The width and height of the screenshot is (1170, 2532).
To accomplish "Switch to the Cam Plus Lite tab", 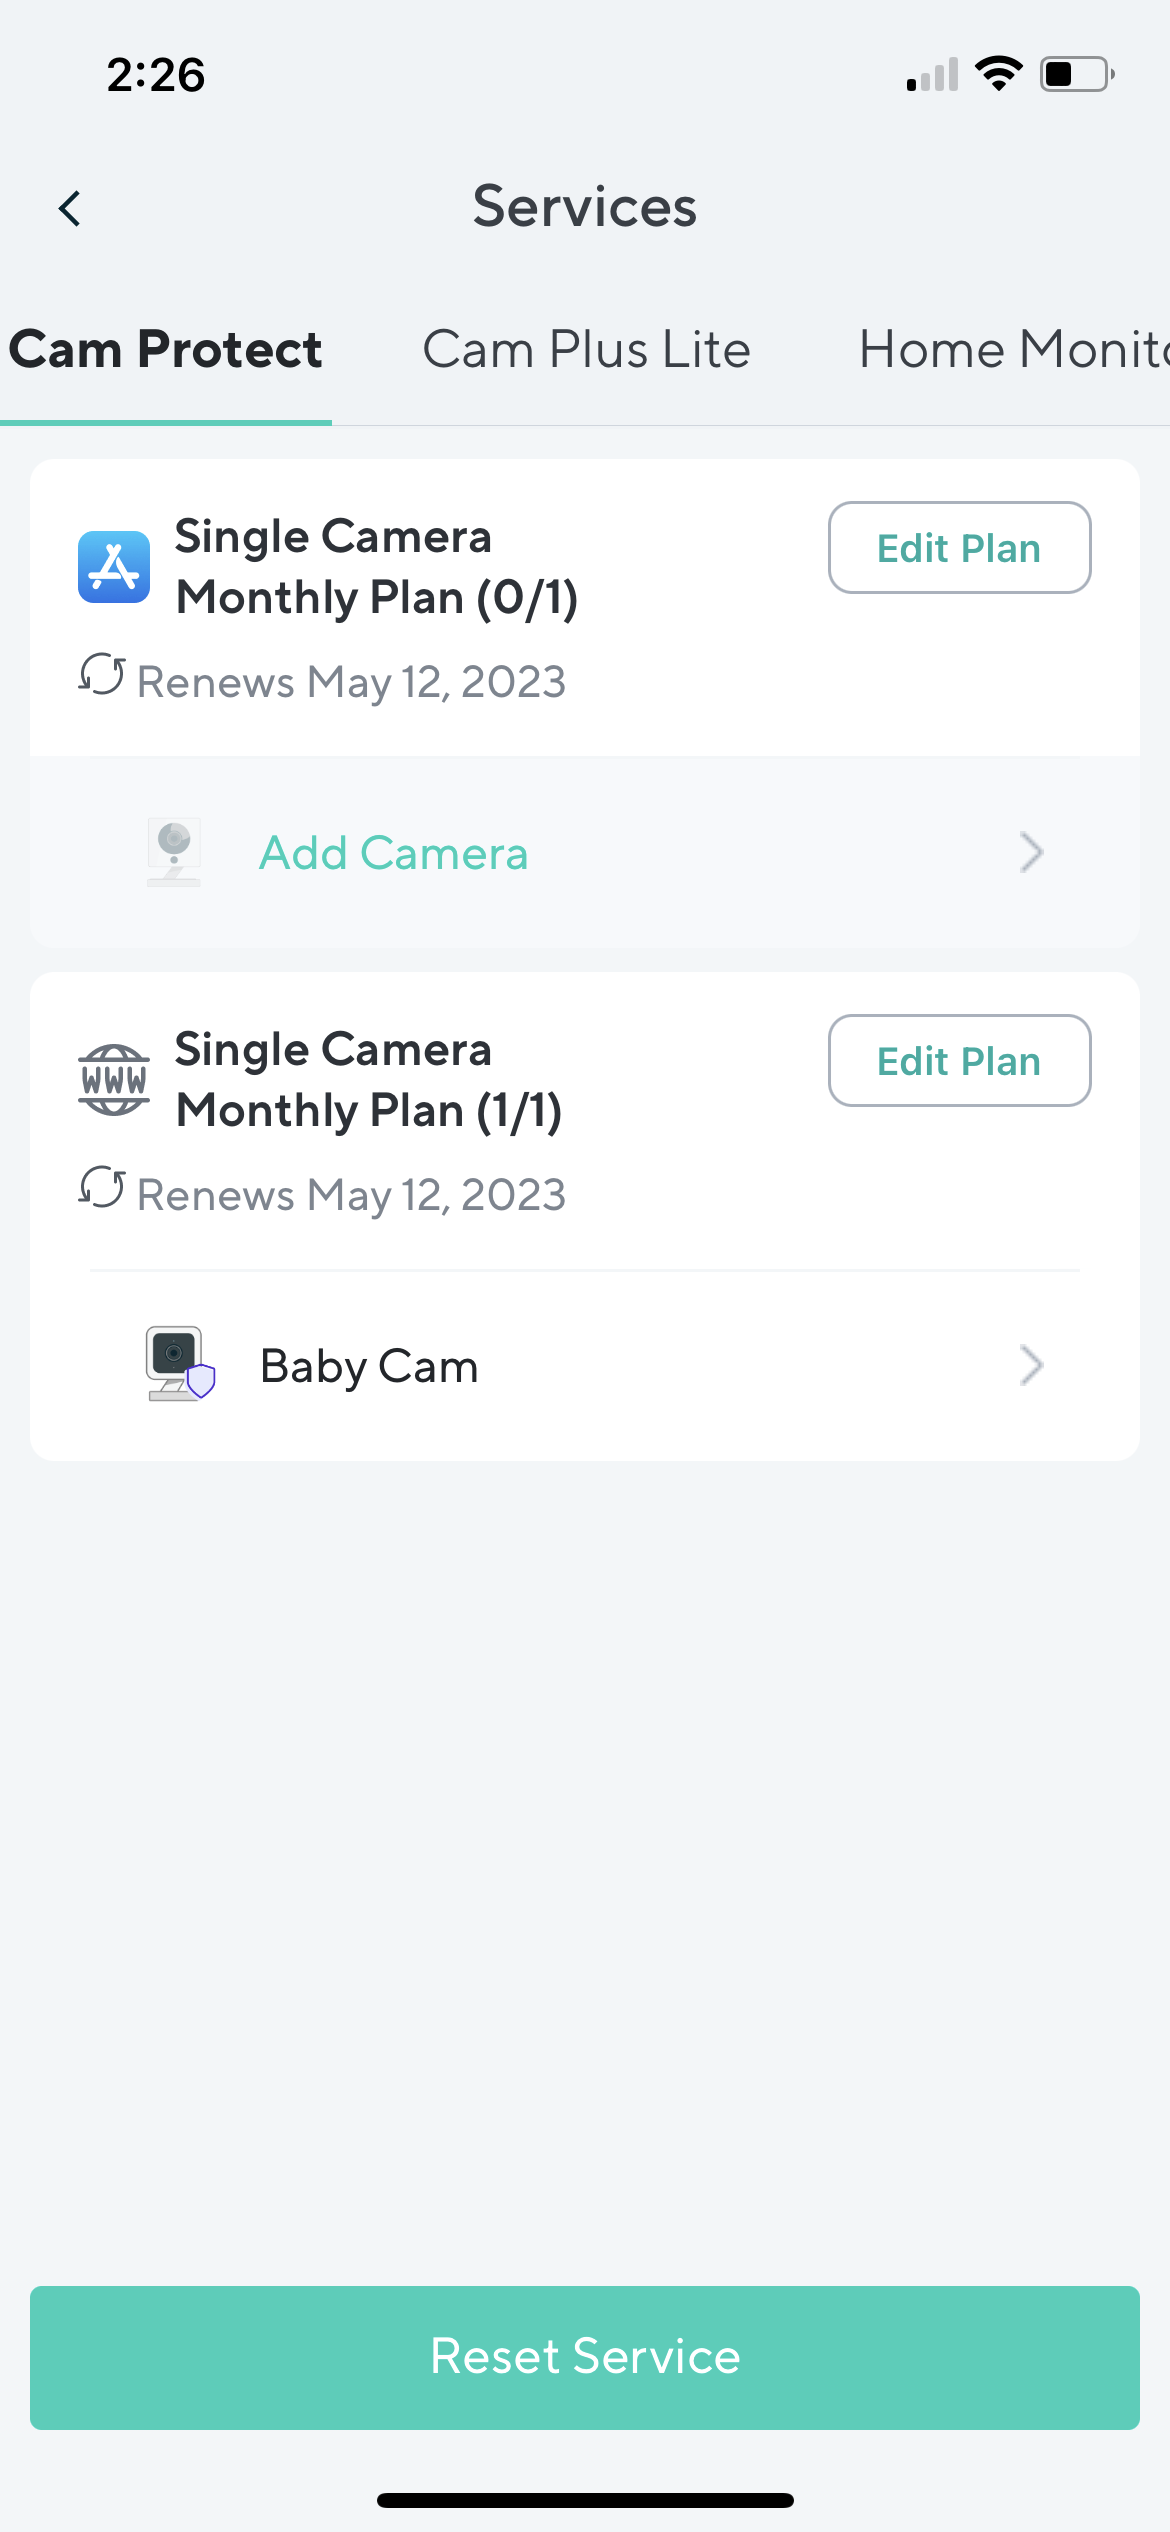I will coord(586,350).
